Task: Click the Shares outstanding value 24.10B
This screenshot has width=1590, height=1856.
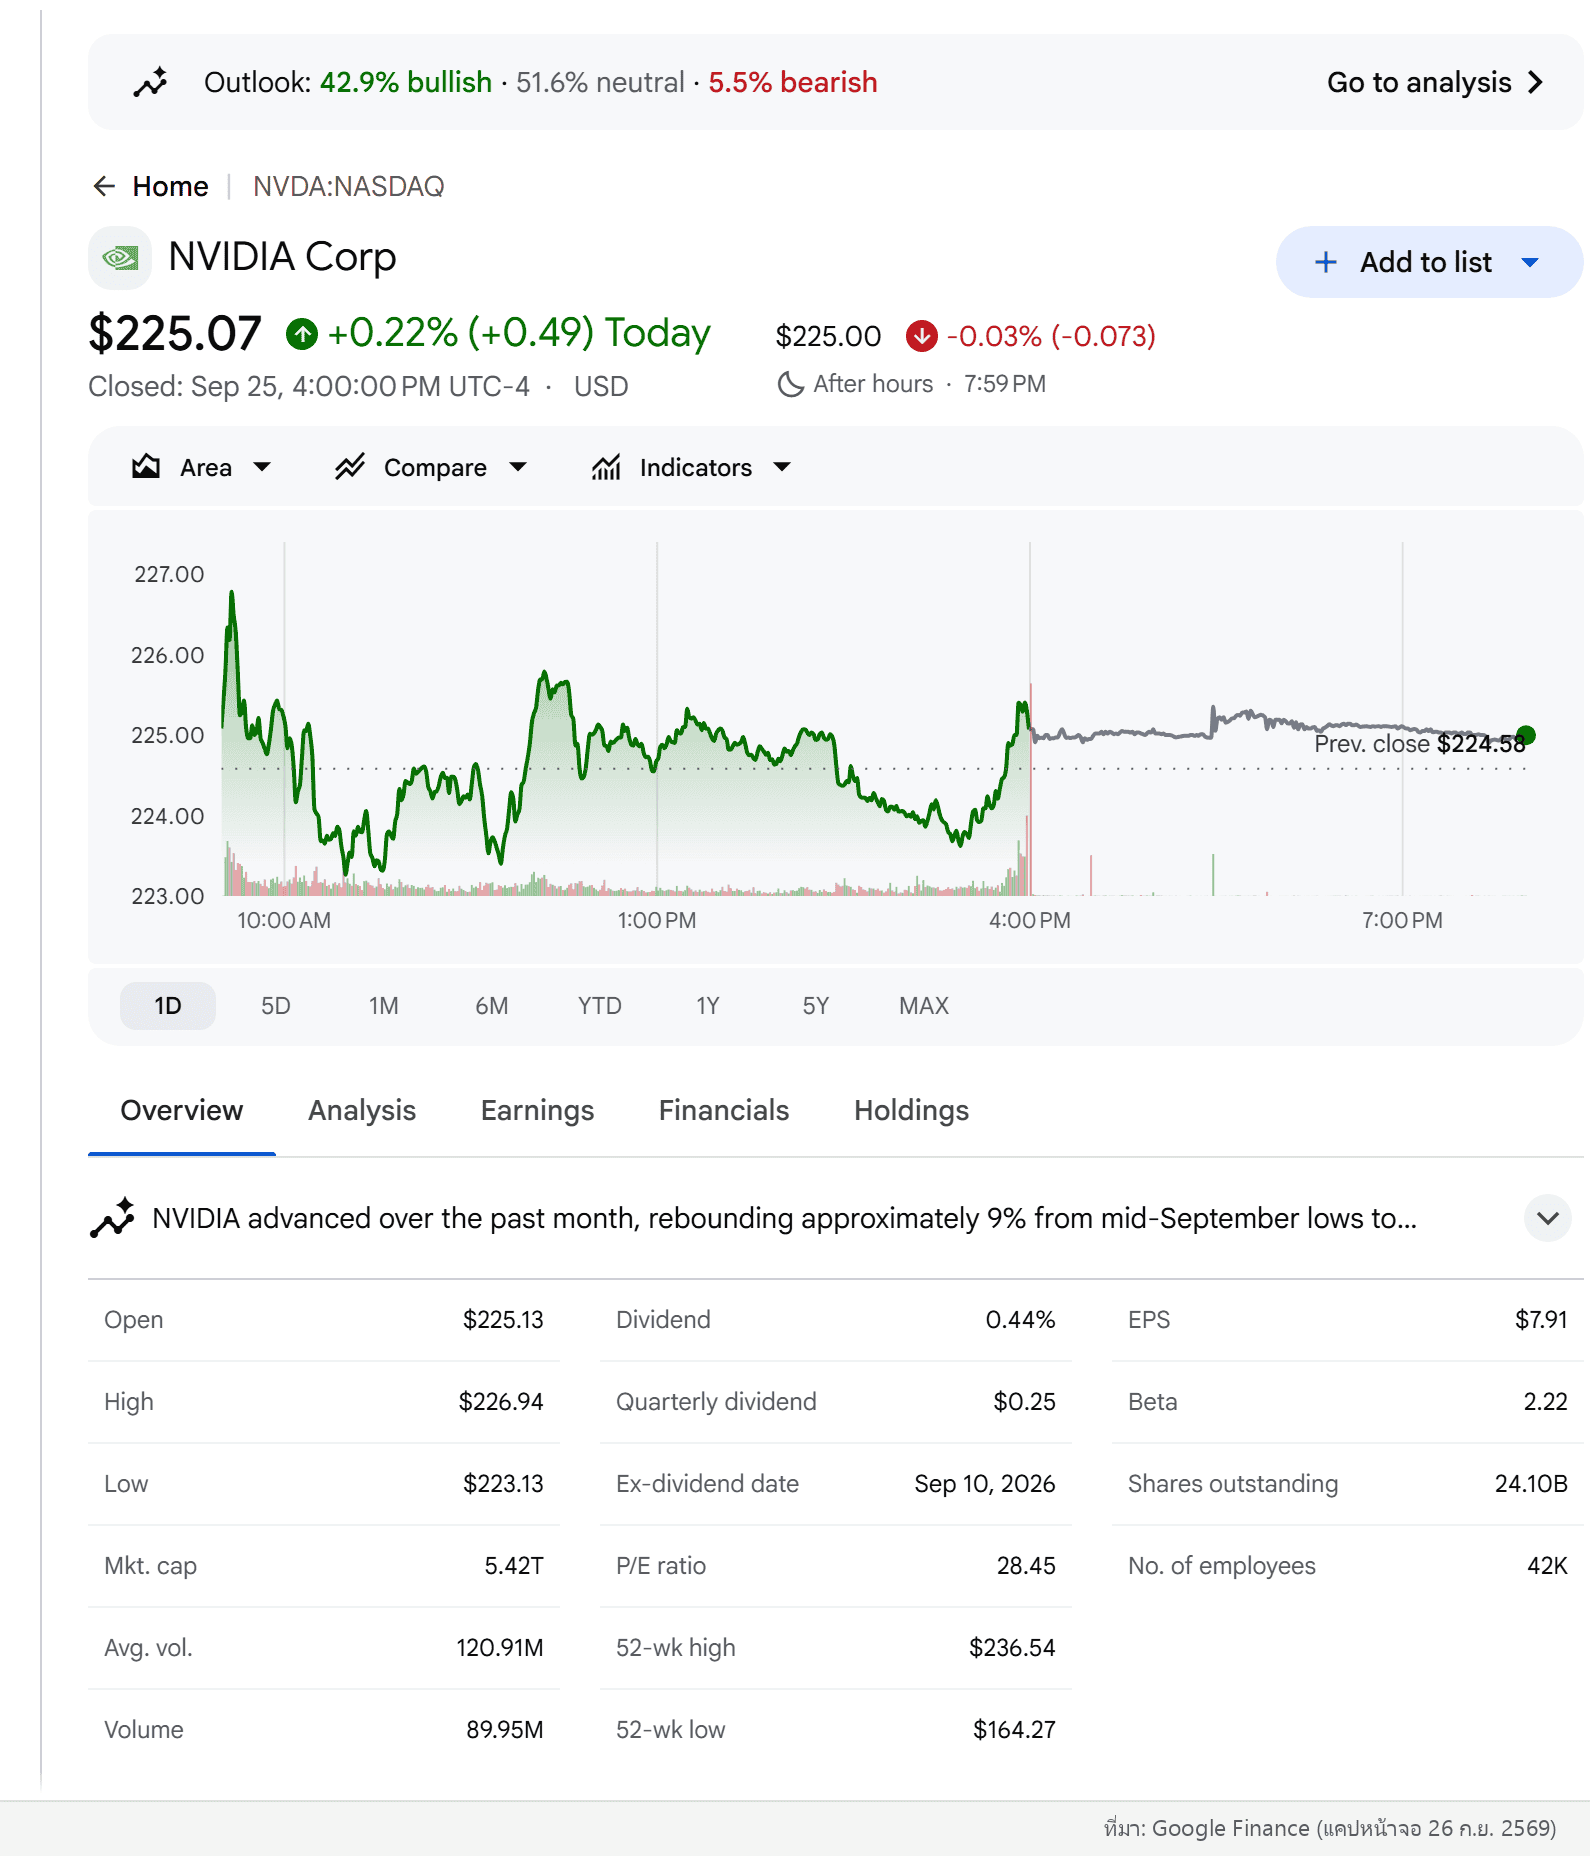Action: coord(1531,1484)
